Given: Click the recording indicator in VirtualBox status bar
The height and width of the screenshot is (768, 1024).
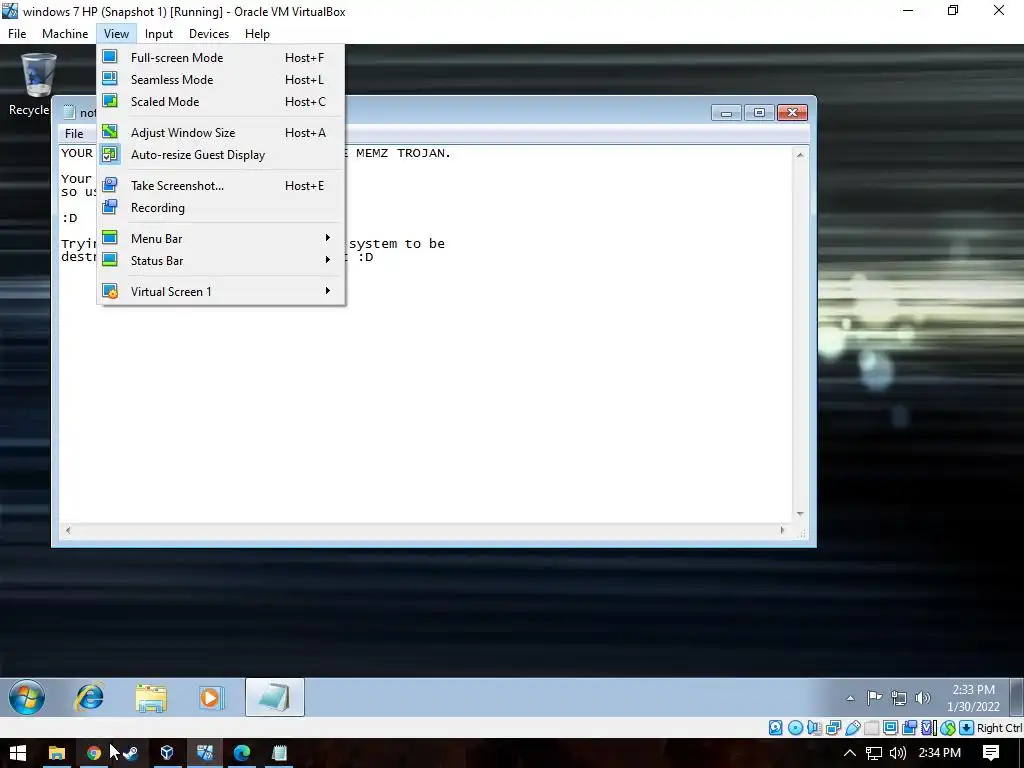Looking at the screenshot, I should (x=909, y=728).
